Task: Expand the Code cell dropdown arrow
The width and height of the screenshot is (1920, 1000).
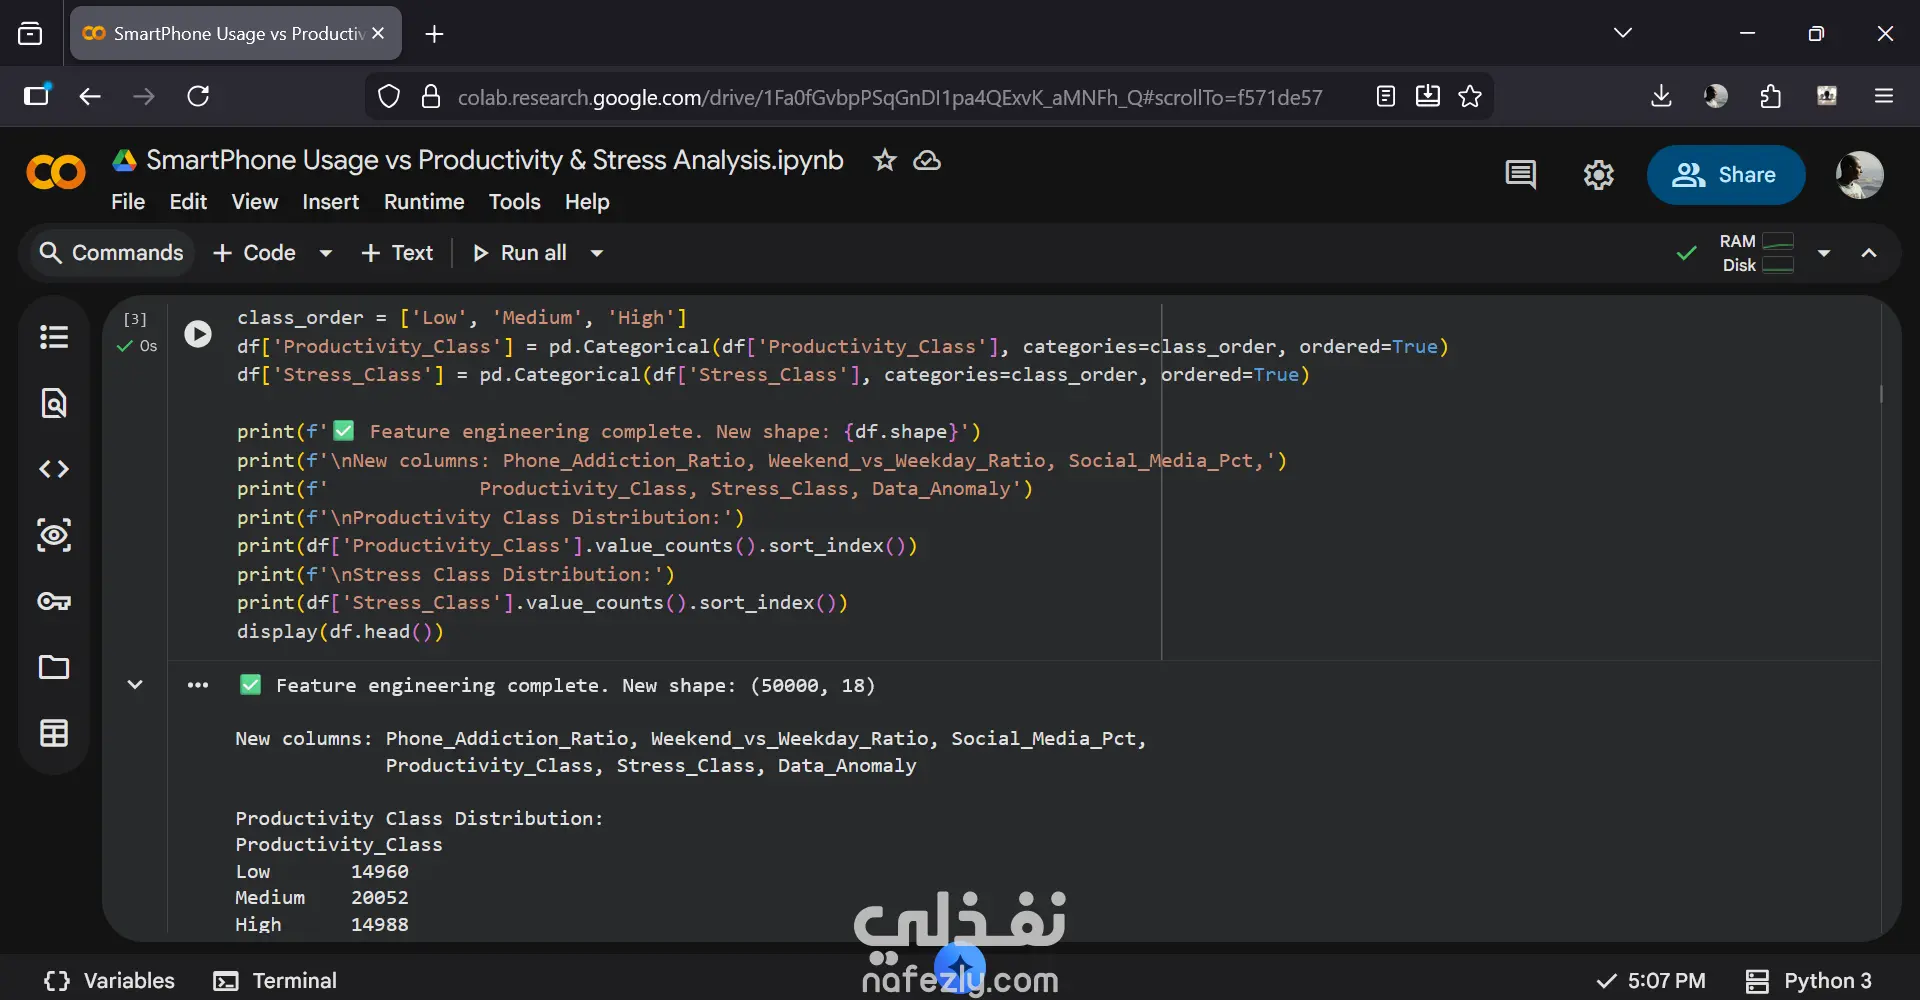Action: 325,253
